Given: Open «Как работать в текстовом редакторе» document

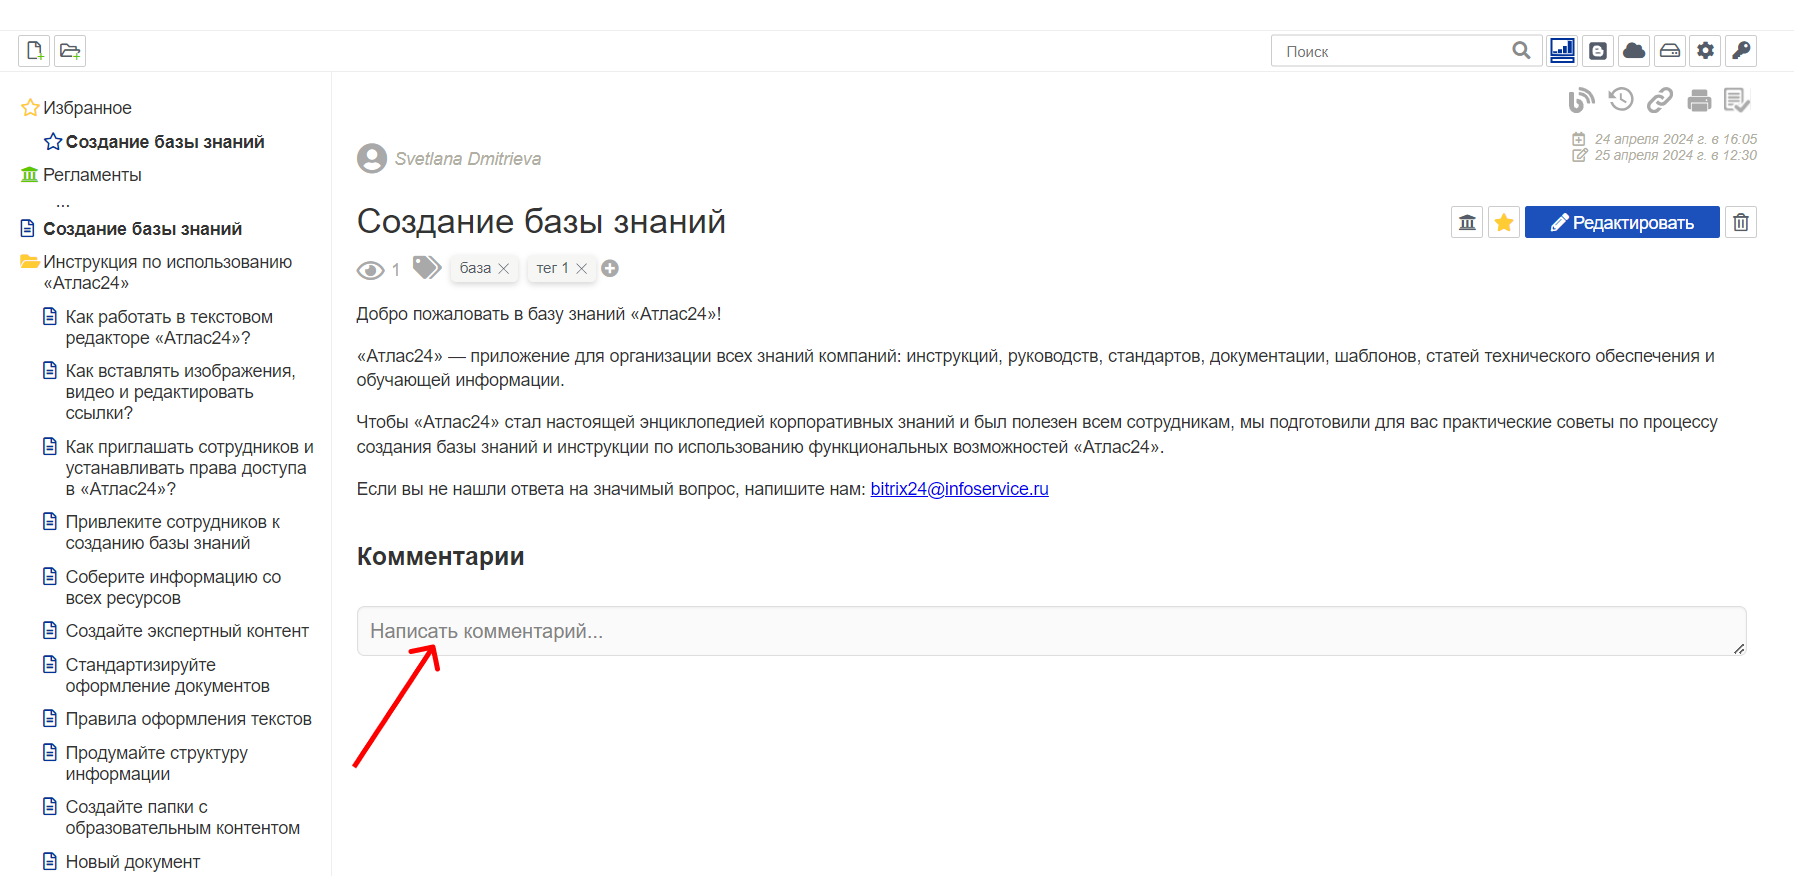Looking at the screenshot, I should (168, 327).
